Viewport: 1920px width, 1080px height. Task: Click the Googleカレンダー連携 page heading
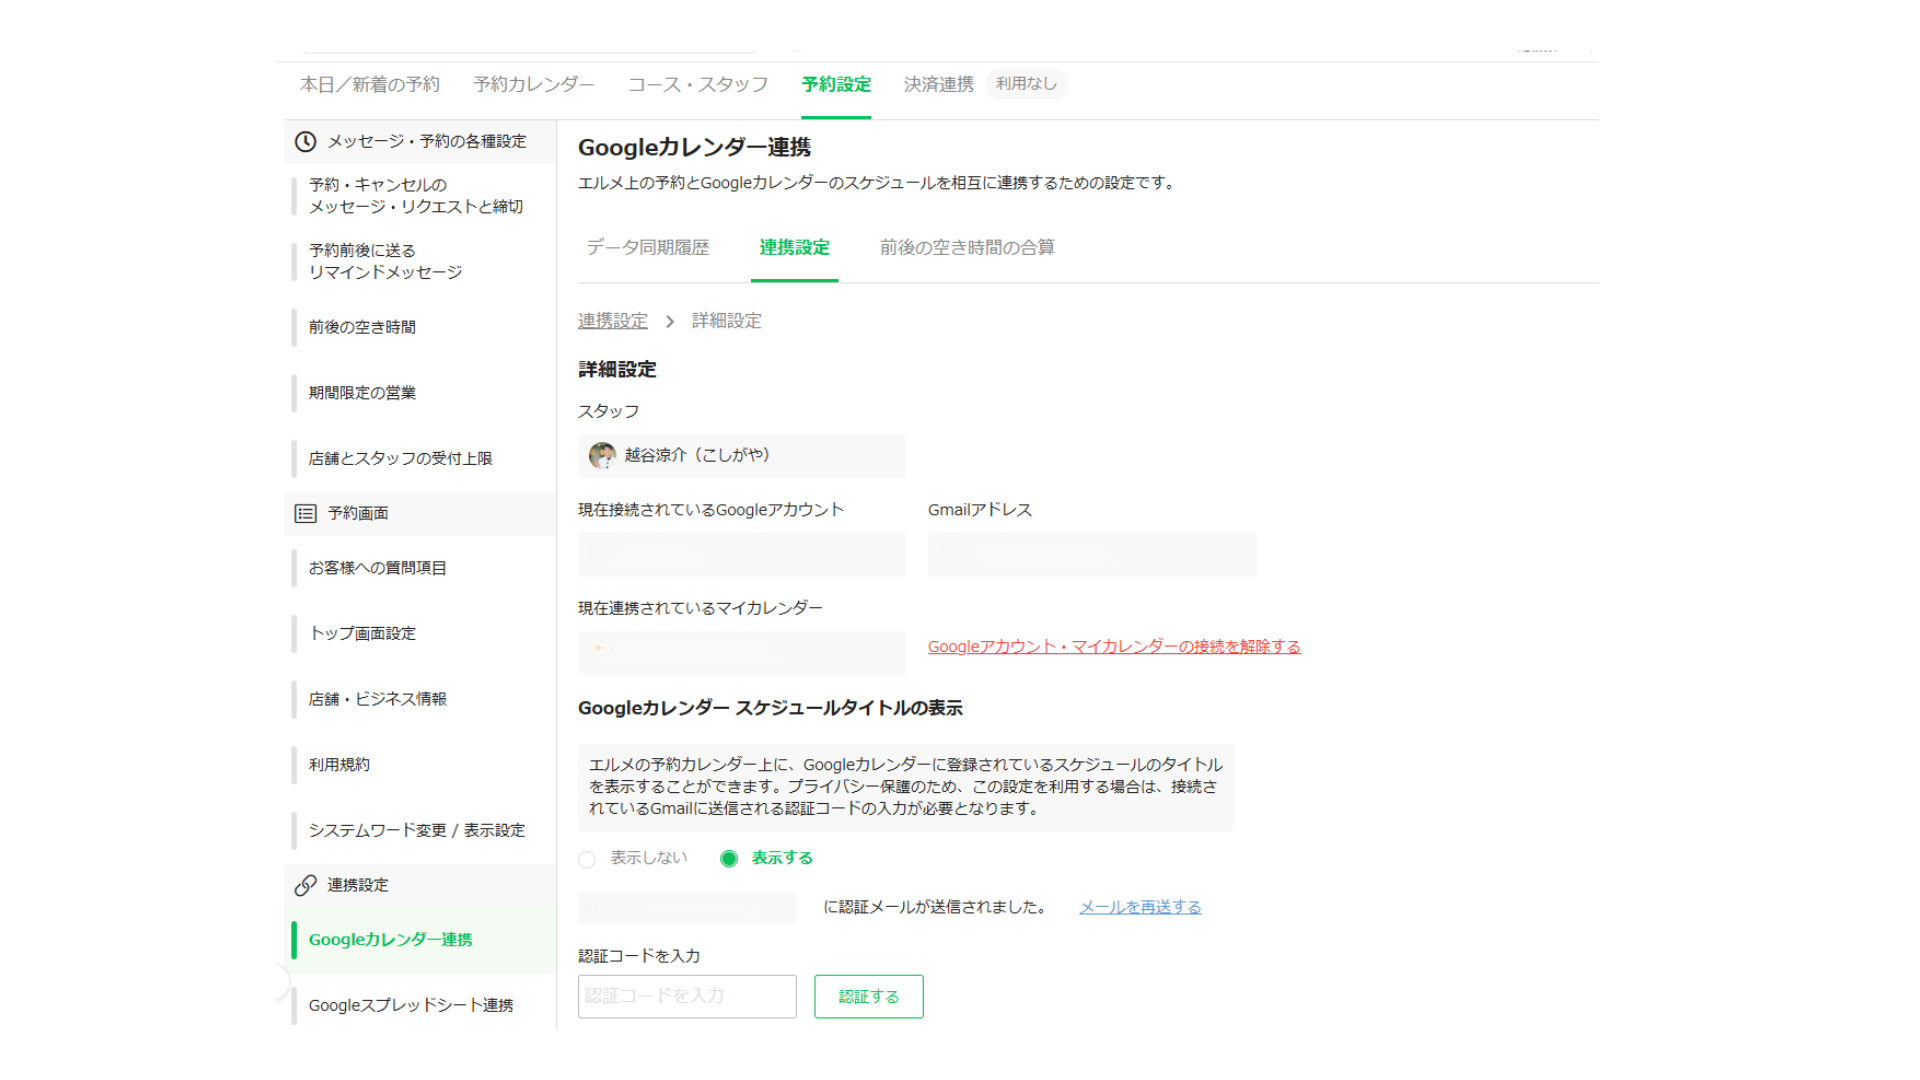pyautogui.click(x=695, y=148)
